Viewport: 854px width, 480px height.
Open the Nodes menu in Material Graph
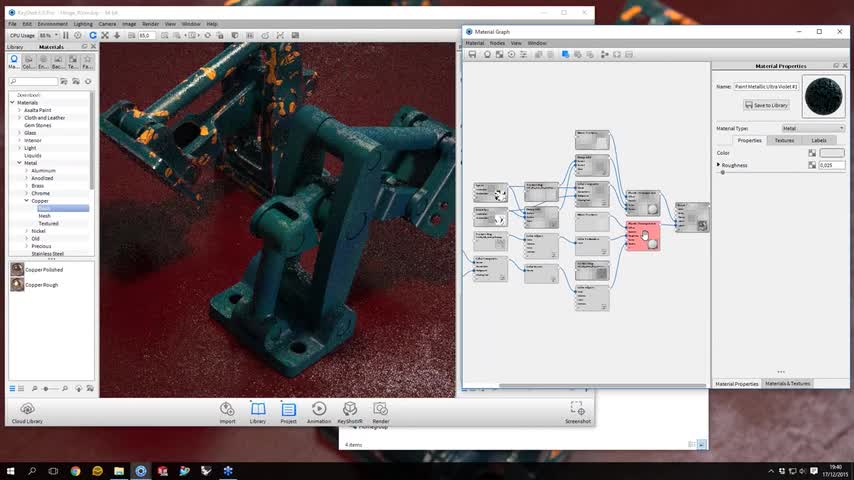(x=497, y=43)
